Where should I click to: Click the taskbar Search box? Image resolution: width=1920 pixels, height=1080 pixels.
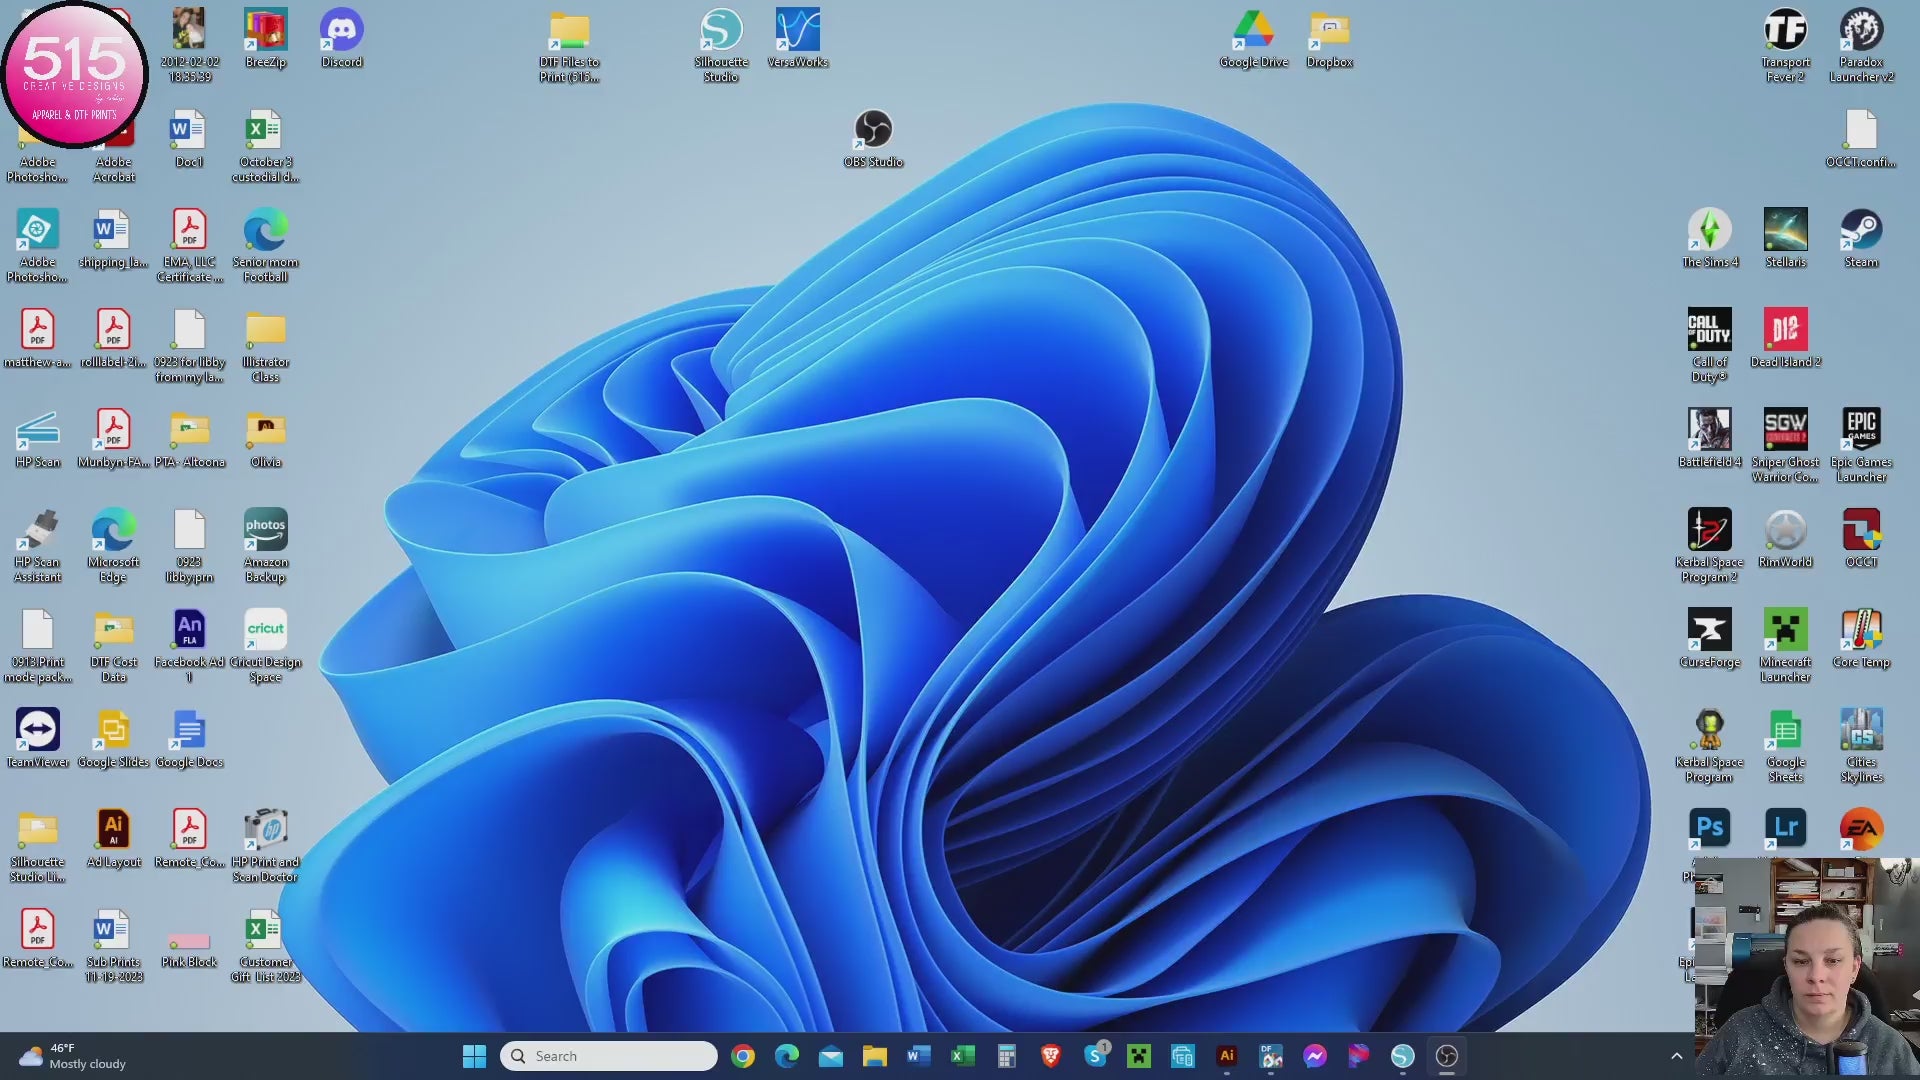coord(609,1056)
